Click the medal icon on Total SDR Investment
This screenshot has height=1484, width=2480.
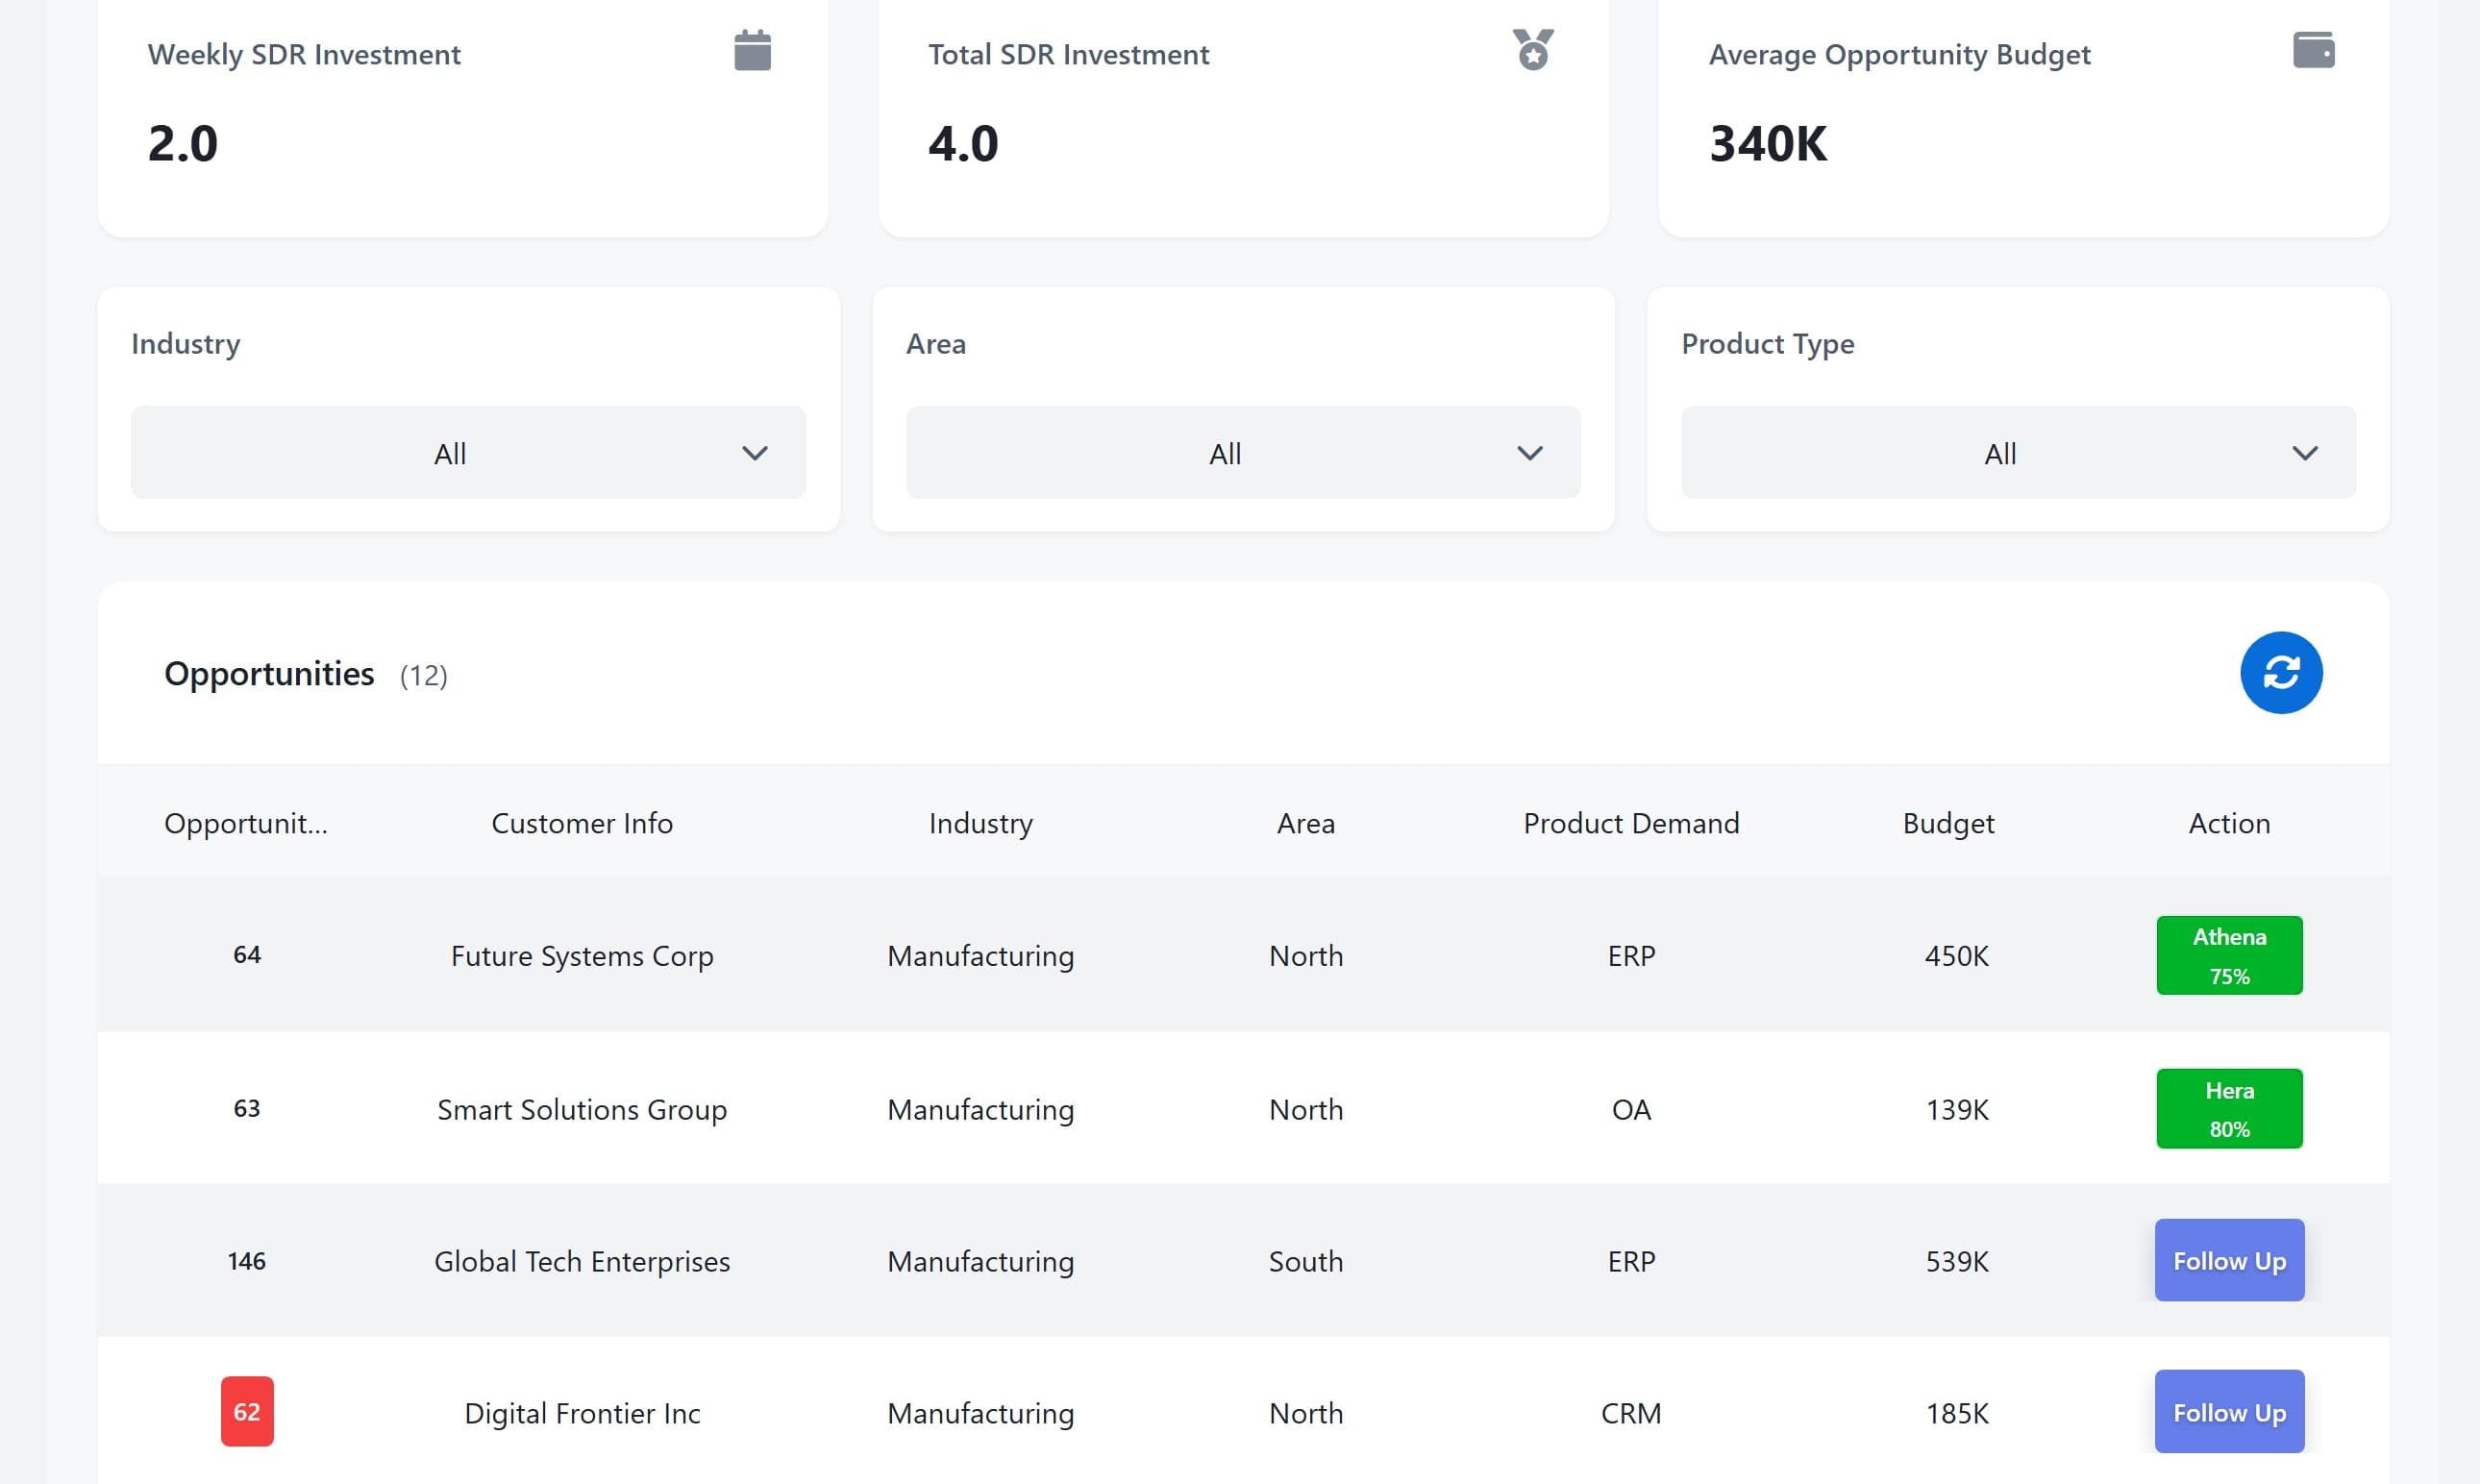click(1532, 50)
